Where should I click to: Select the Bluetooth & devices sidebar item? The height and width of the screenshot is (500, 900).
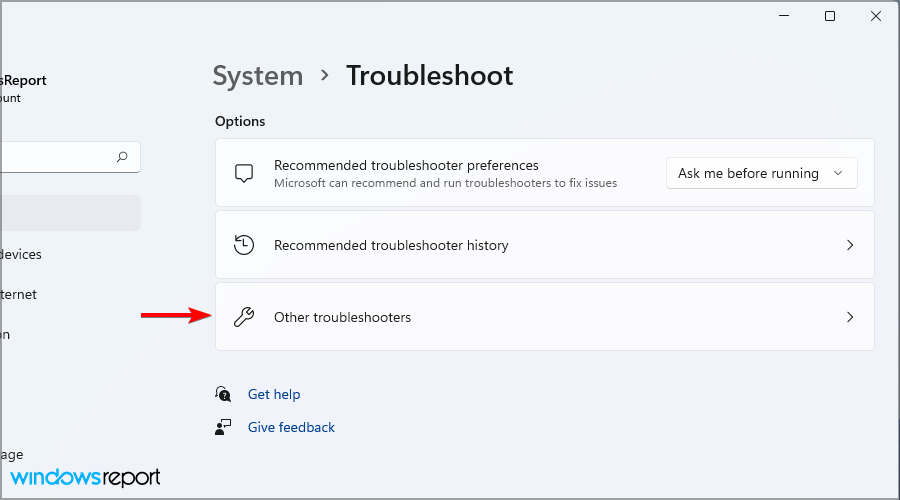tap(22, 254)
